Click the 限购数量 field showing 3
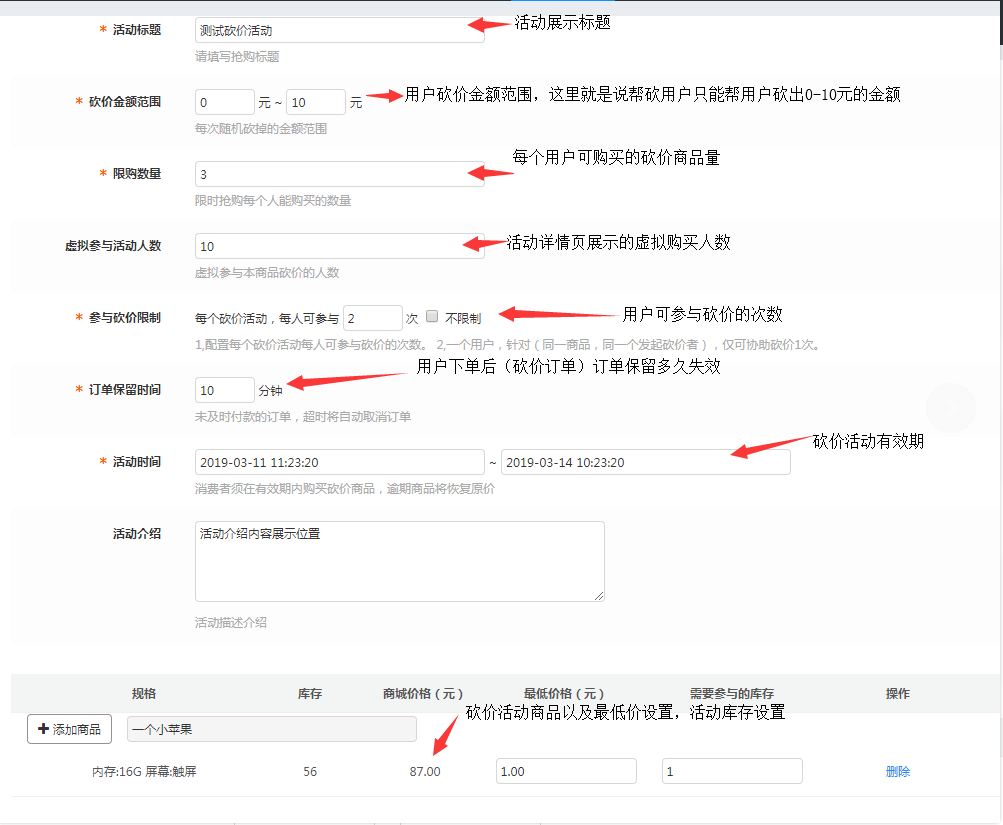The width and height of the screenshot is (1003, 825). (338, 175)
